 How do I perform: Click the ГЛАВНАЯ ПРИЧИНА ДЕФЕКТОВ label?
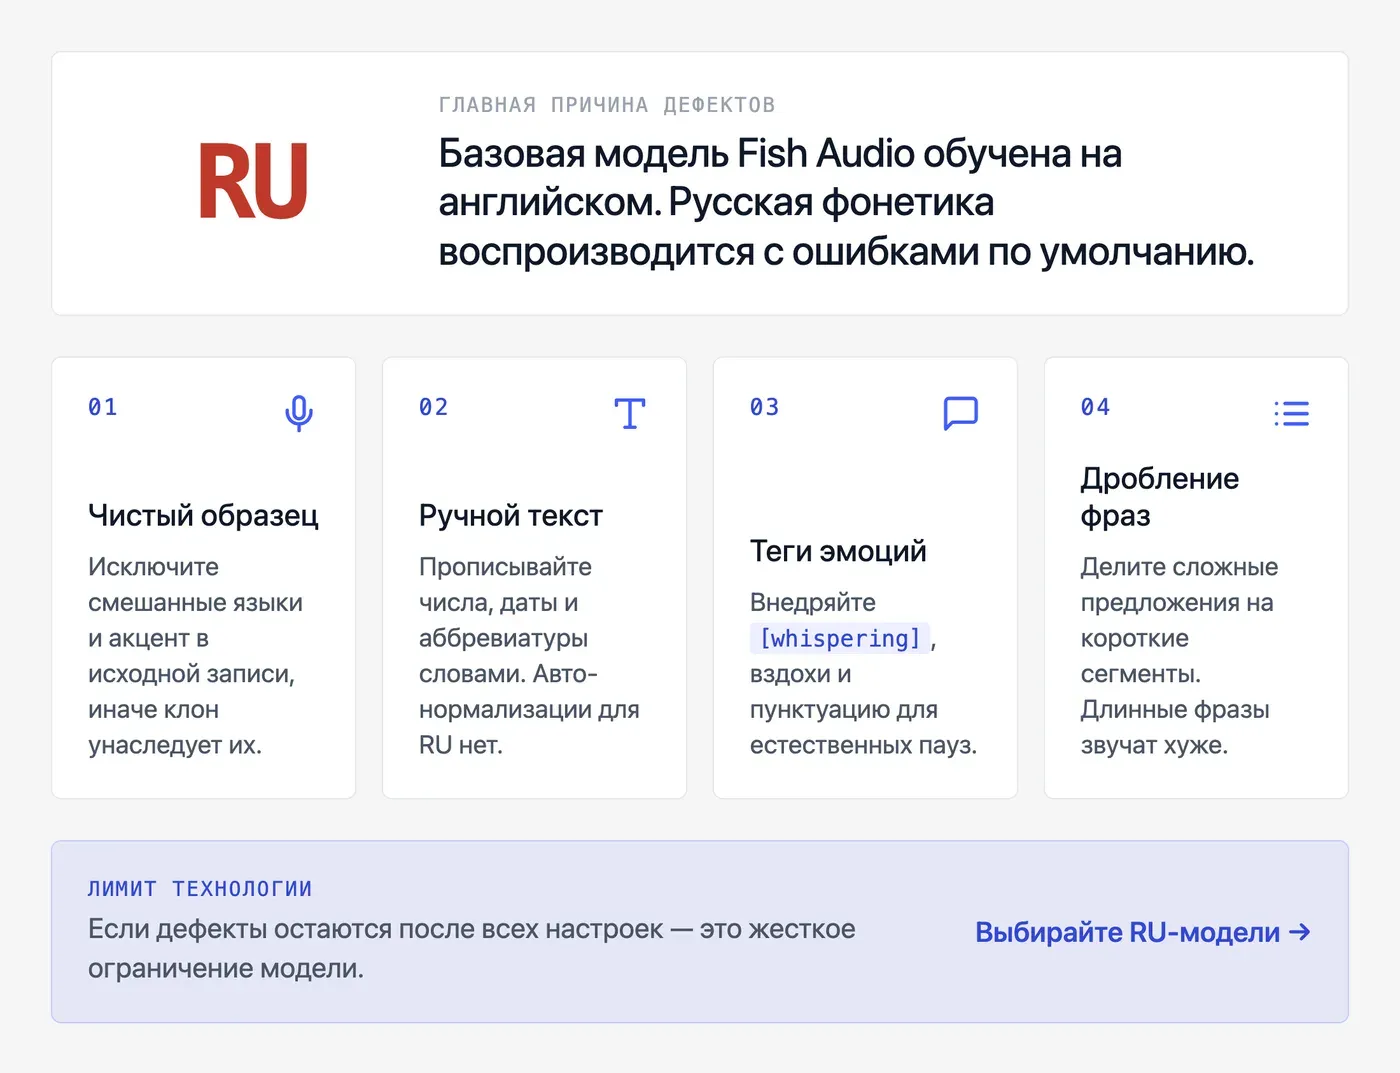click(607, 105)
